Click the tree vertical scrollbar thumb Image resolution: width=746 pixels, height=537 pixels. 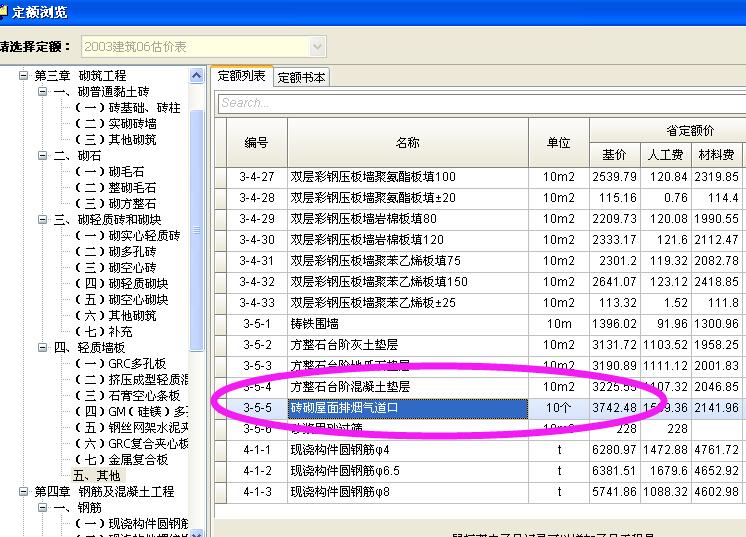click(196, 231)
